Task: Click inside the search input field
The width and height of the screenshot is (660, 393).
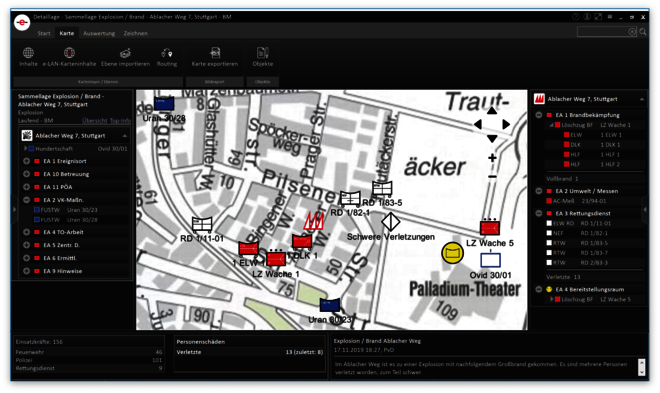Action: (603, 32)
